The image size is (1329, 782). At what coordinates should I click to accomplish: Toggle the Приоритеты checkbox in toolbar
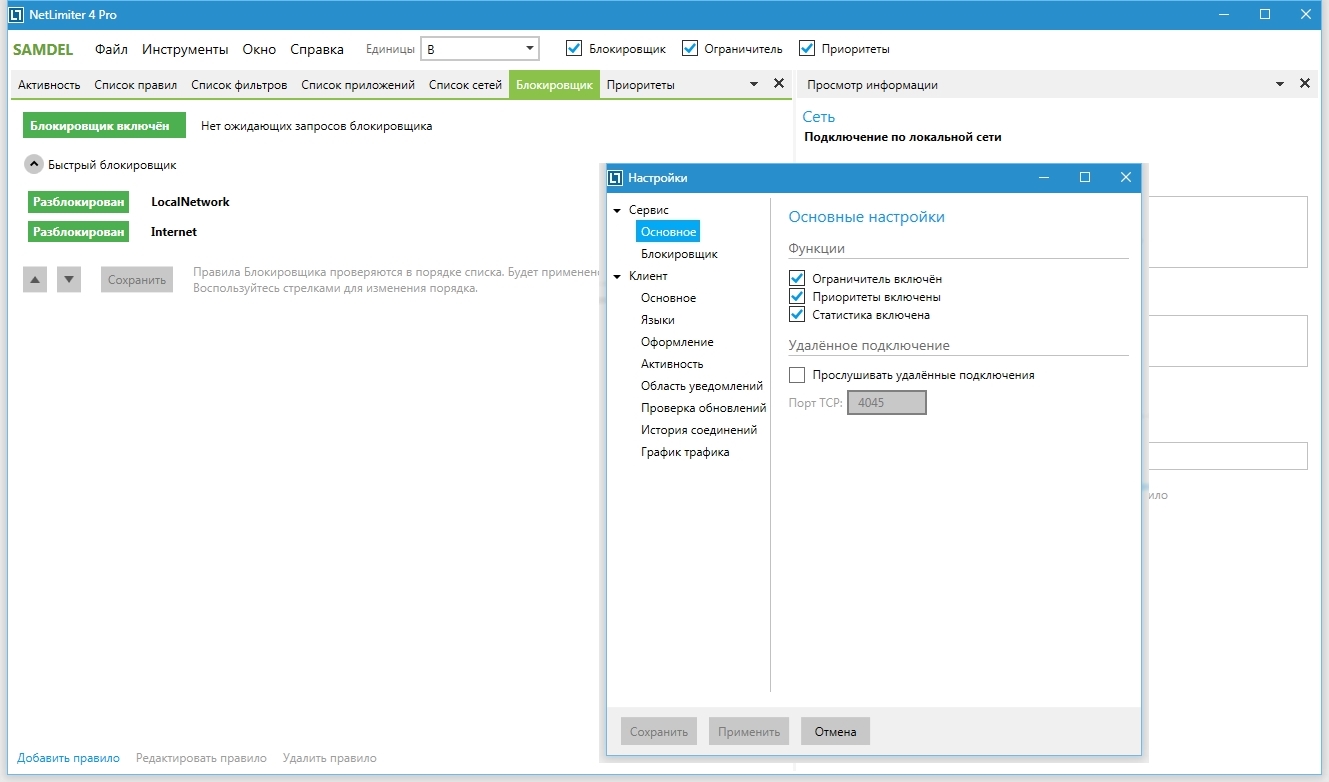tap(807, 48)
